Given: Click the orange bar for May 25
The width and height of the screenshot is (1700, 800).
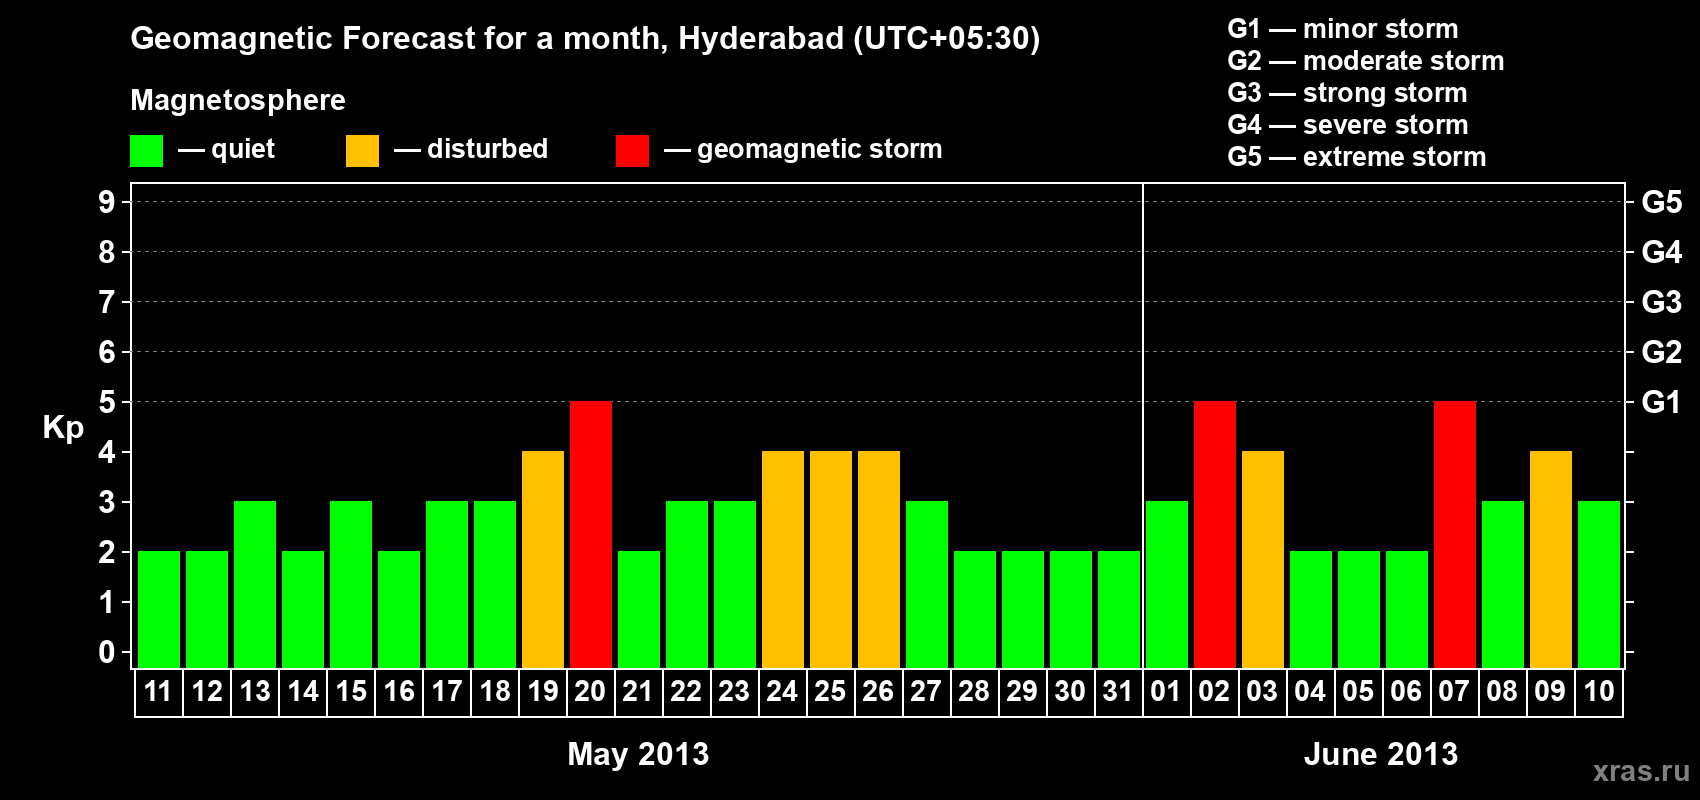Looking at the screenshot, I should (831, 560).
